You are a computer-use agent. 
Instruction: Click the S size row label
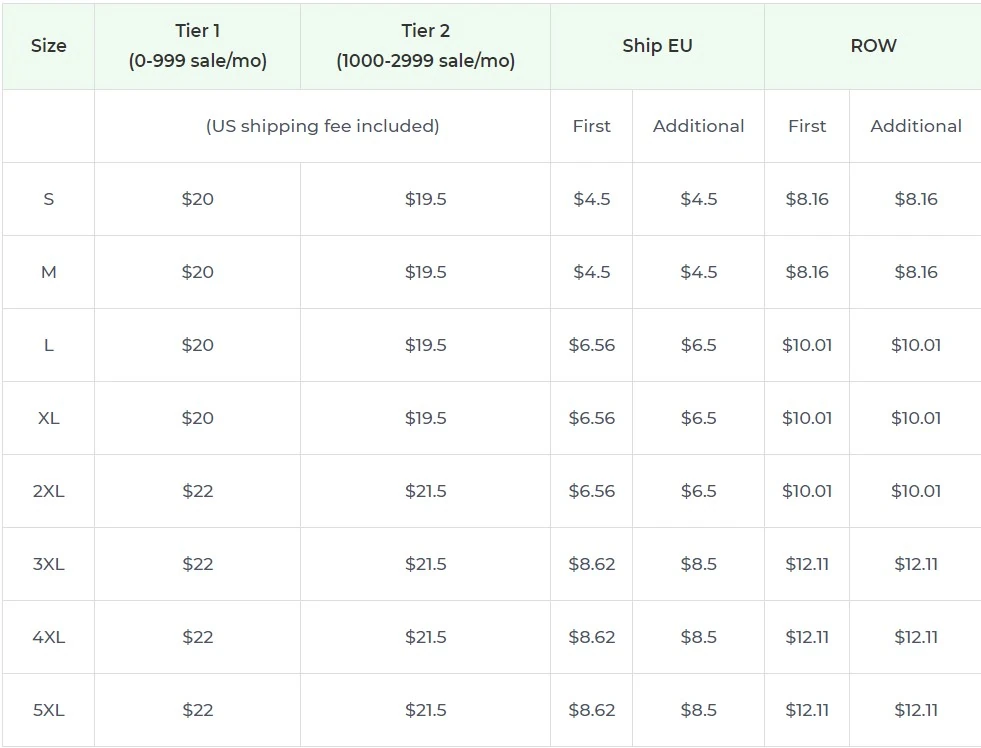click(x=48, y=199)
